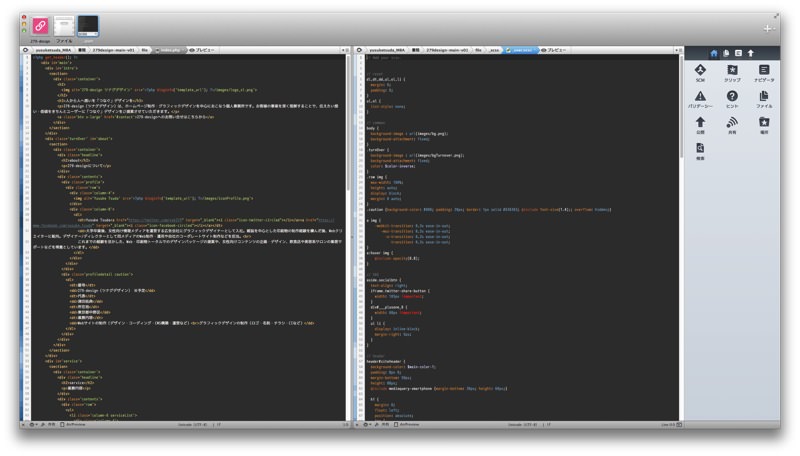
Task: Open the バリデーション warning-triangle tool
Action: (x=700, y=99)
